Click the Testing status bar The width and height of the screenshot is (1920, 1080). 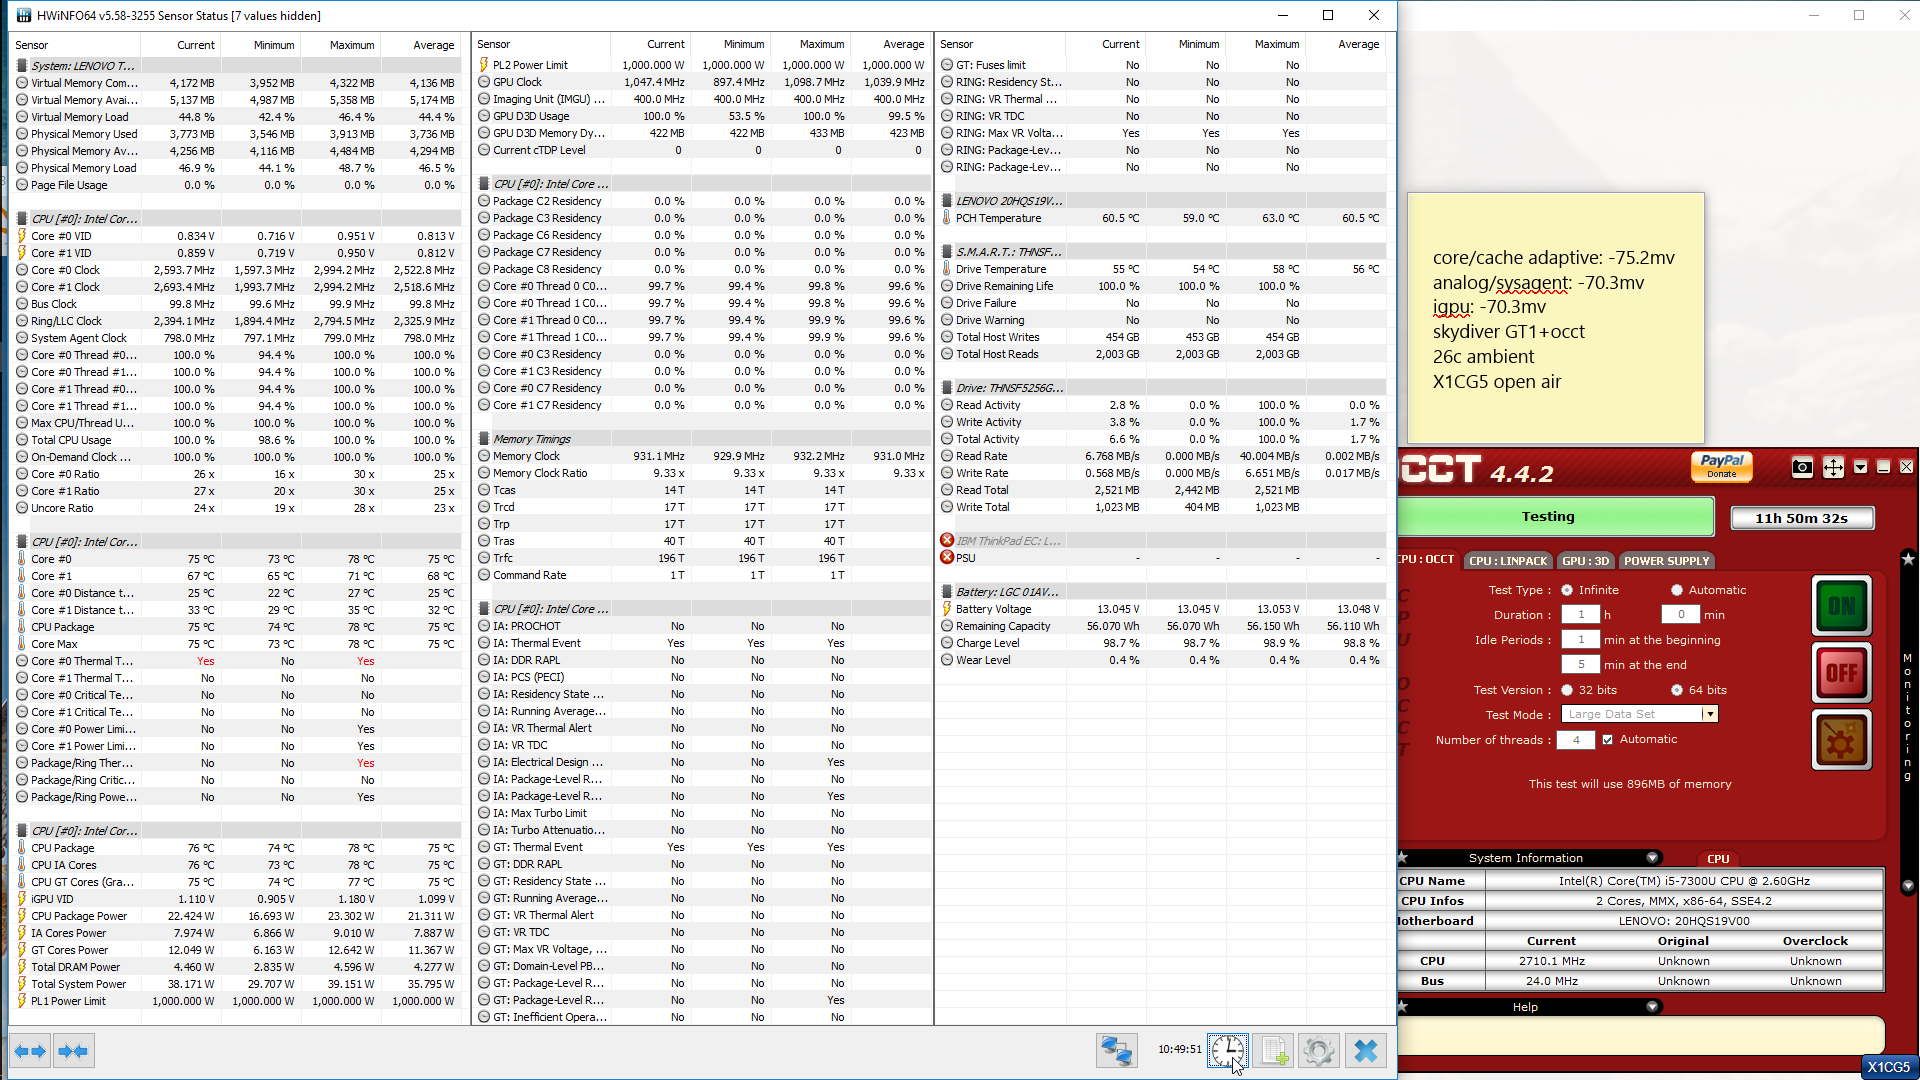(1554, 517)
